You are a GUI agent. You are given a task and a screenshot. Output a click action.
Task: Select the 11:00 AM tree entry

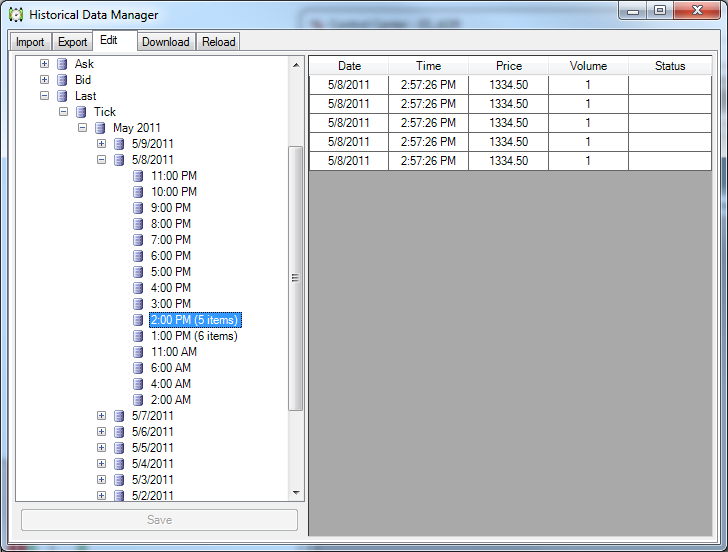[174, 352]
